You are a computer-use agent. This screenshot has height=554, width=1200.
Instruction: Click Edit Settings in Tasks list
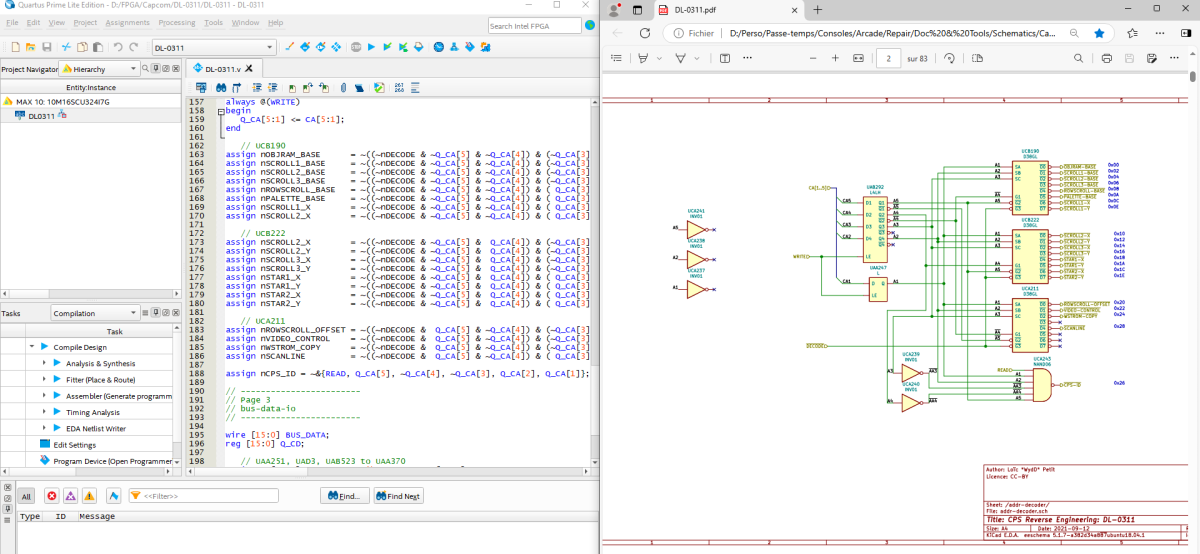click(x=74, y=444)
